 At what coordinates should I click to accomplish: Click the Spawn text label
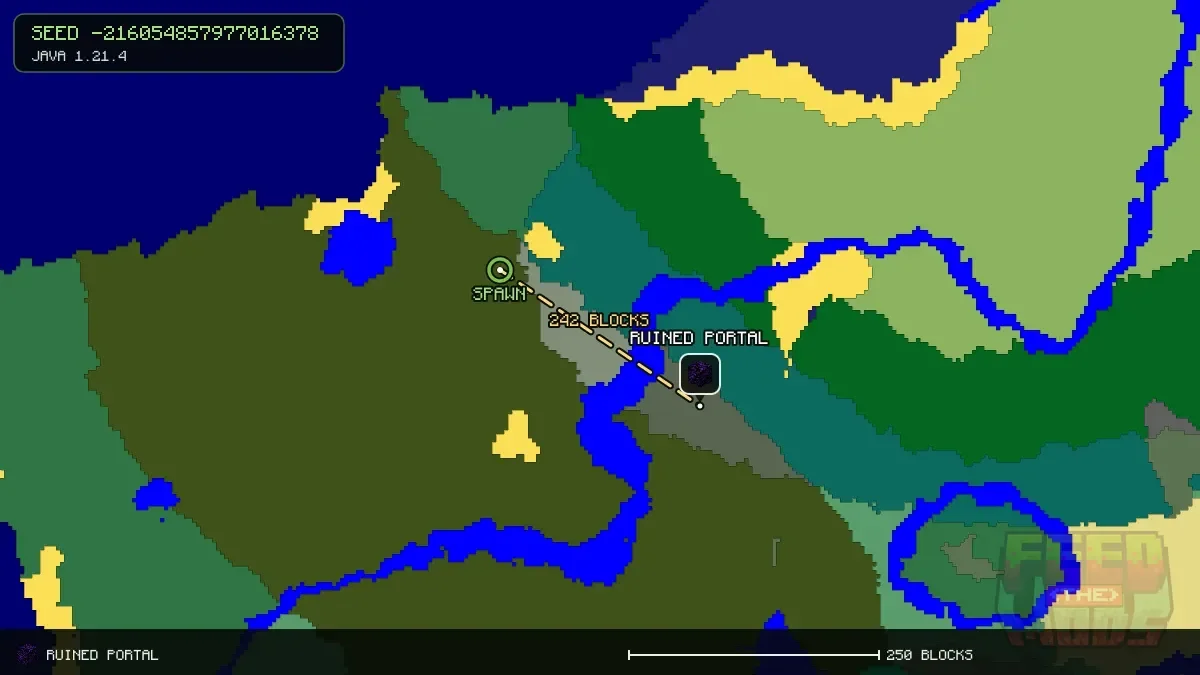[499, 294]
